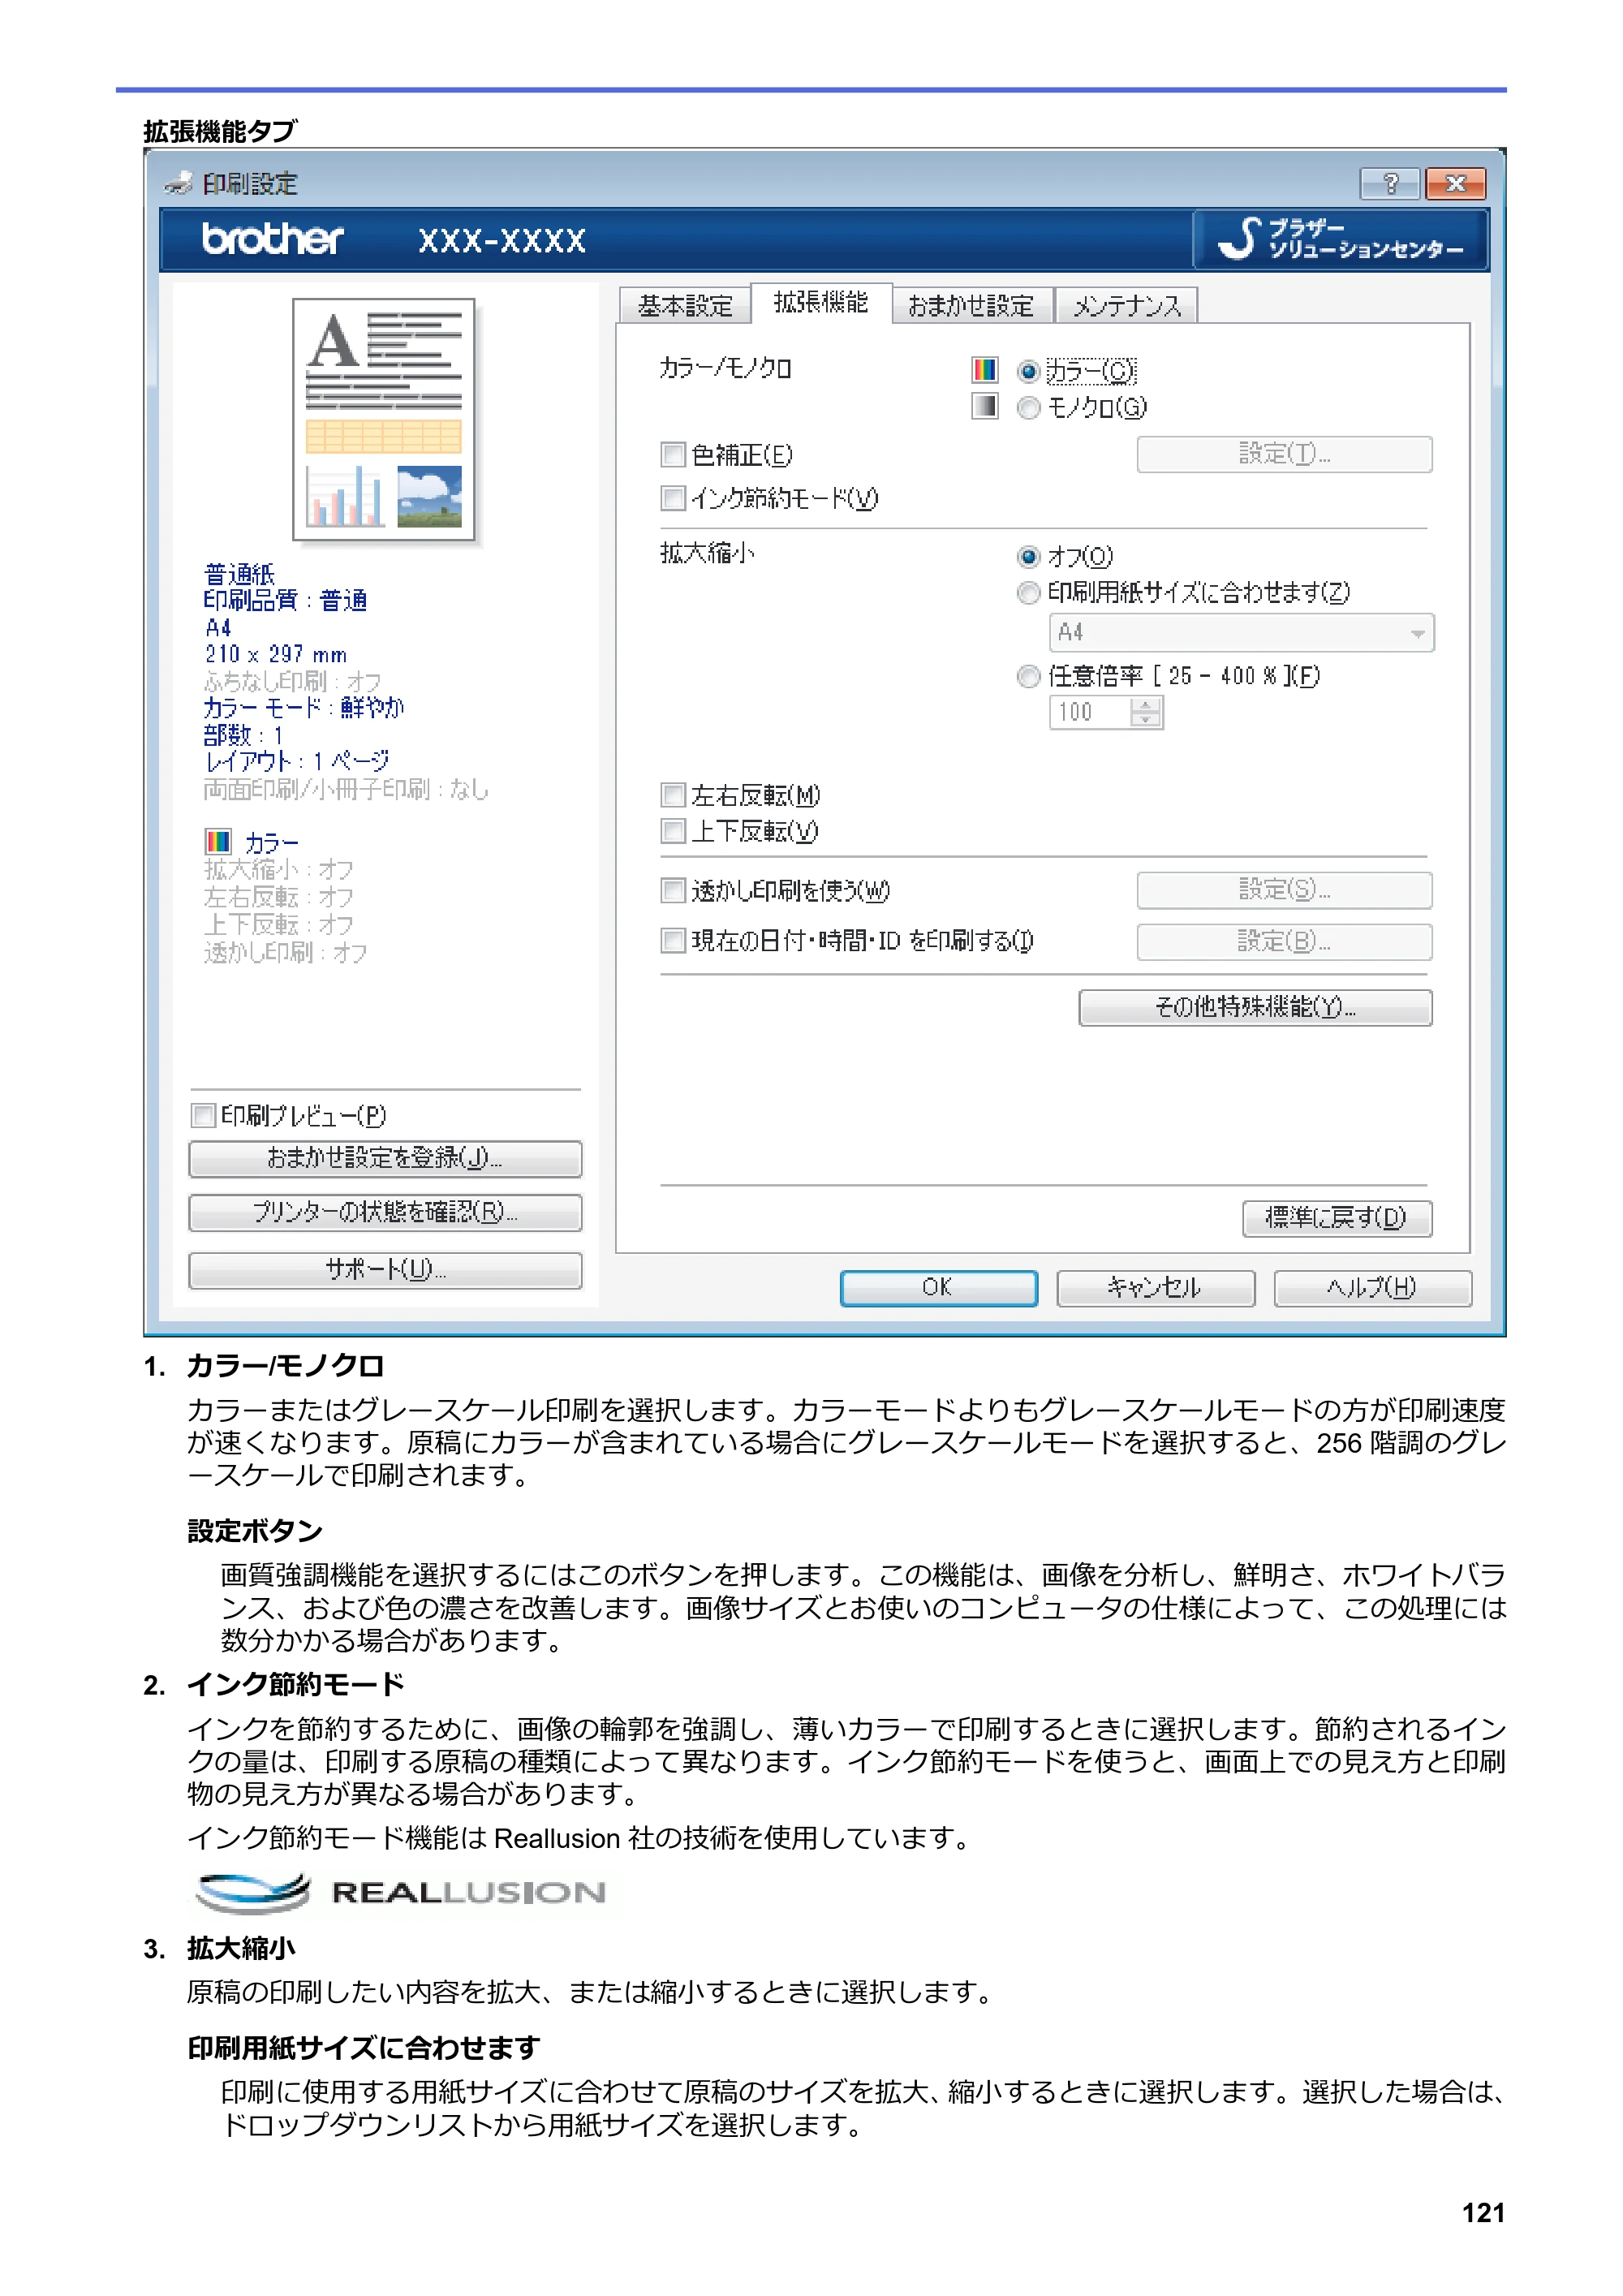Click the 100 scaling value field

tap(1090, 712)
